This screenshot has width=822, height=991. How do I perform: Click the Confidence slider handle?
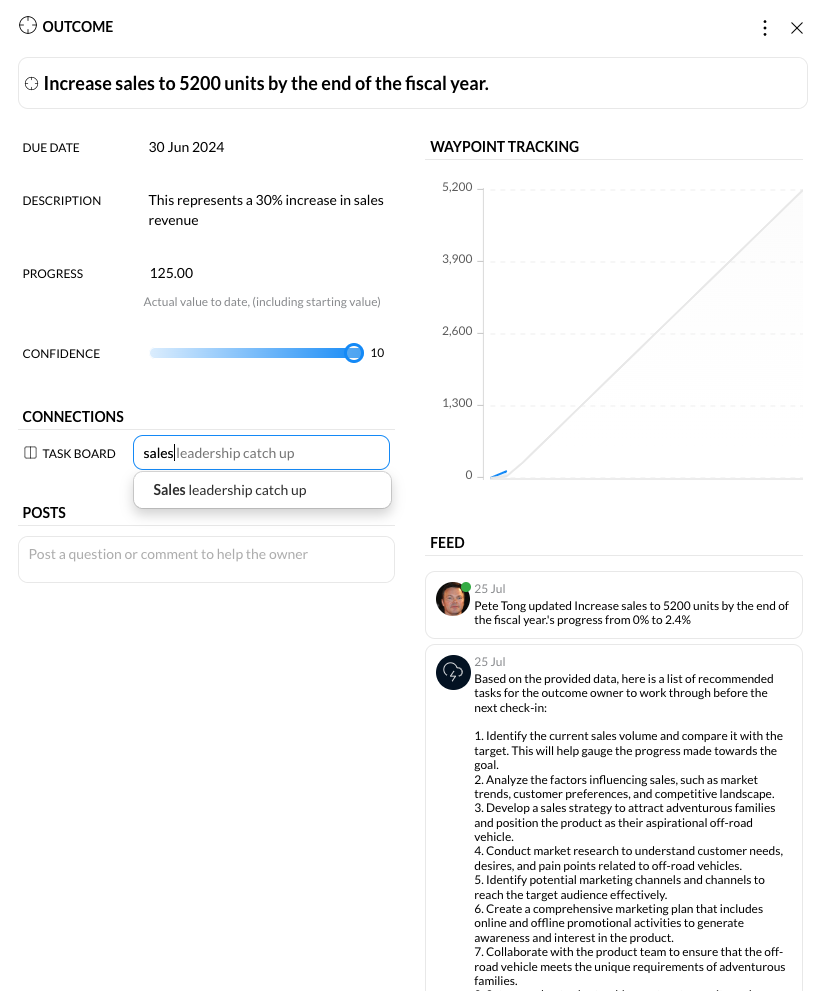(x=354, y=353)
